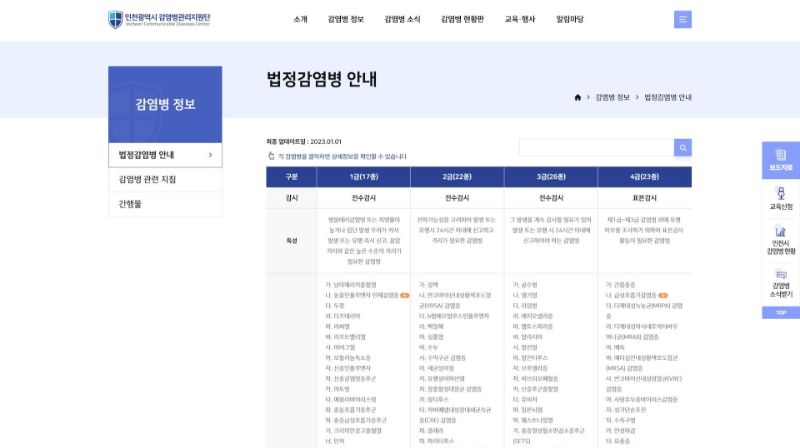This screenshot has height=448, width=800.
Task: Open 레지오넬라증 disease entry
Action: click(533, 316)
